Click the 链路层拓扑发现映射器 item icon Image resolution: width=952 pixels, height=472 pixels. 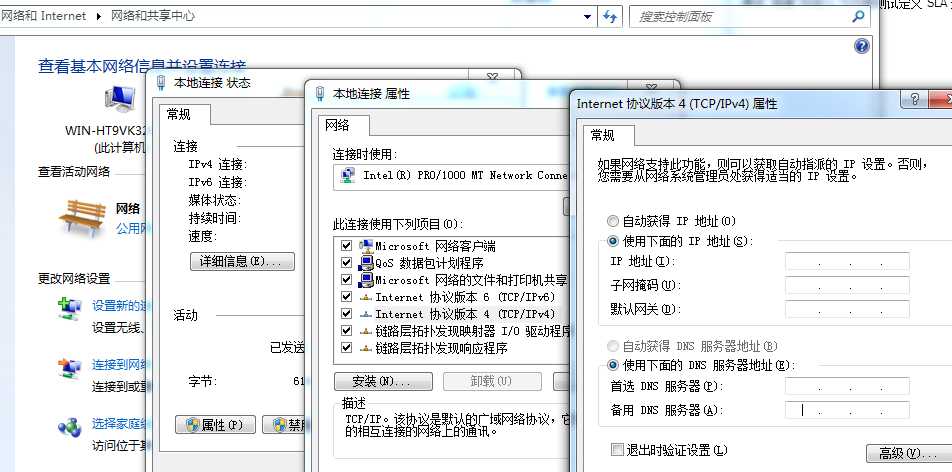[x=366, y=332]
